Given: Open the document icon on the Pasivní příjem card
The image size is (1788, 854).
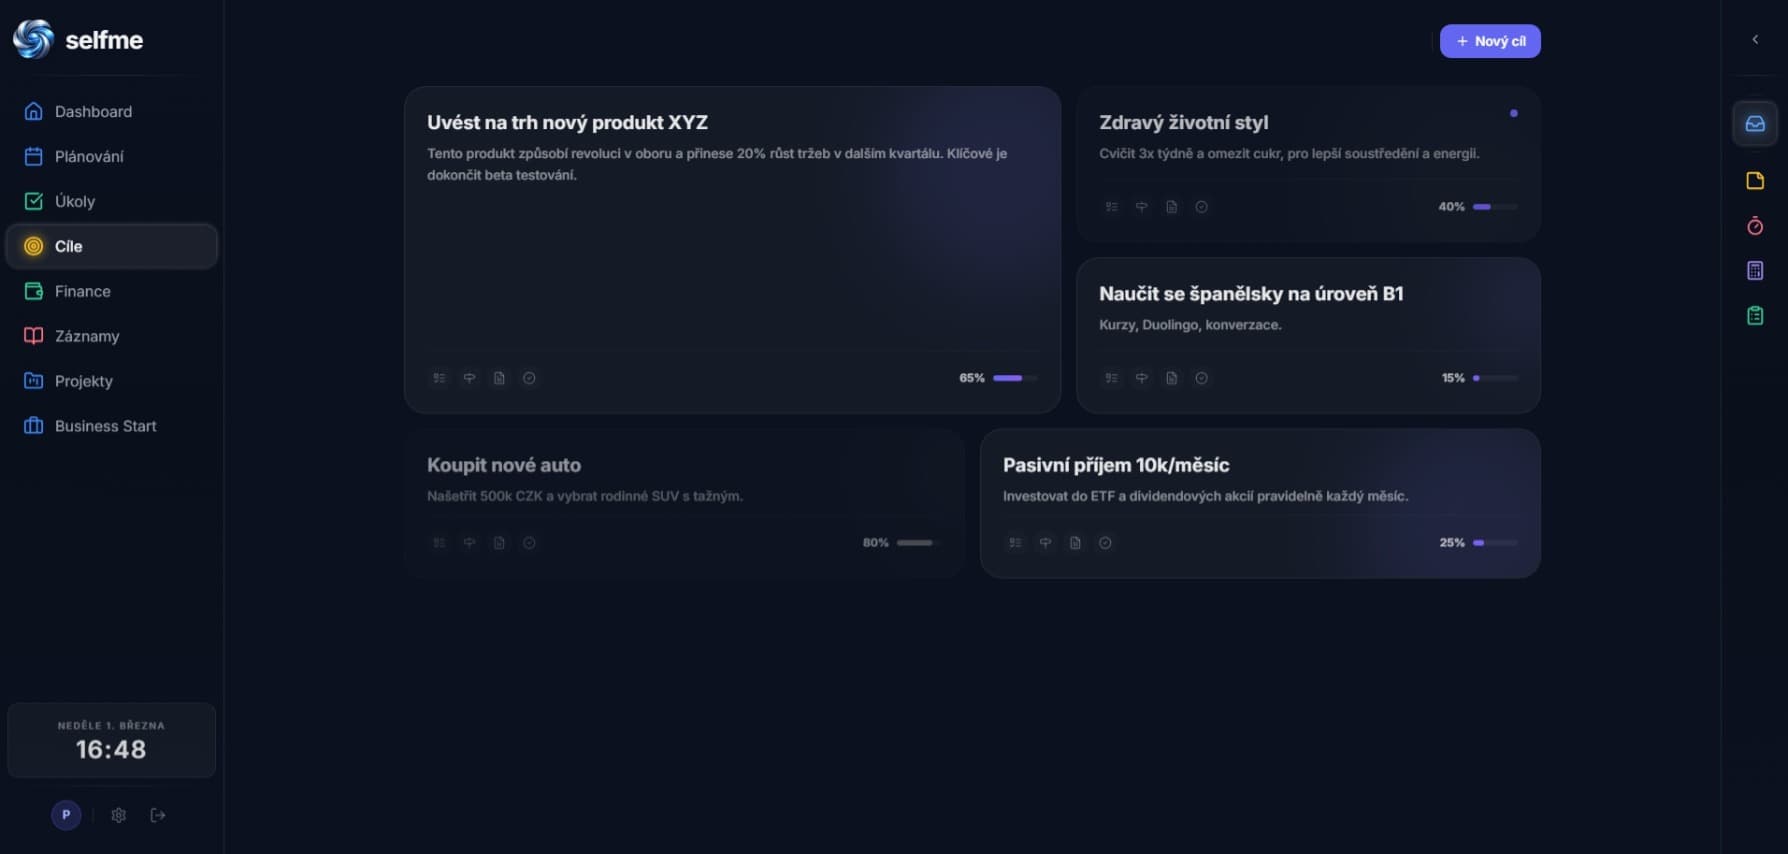Looking at the screenshot, I should tap(1075, 543).
